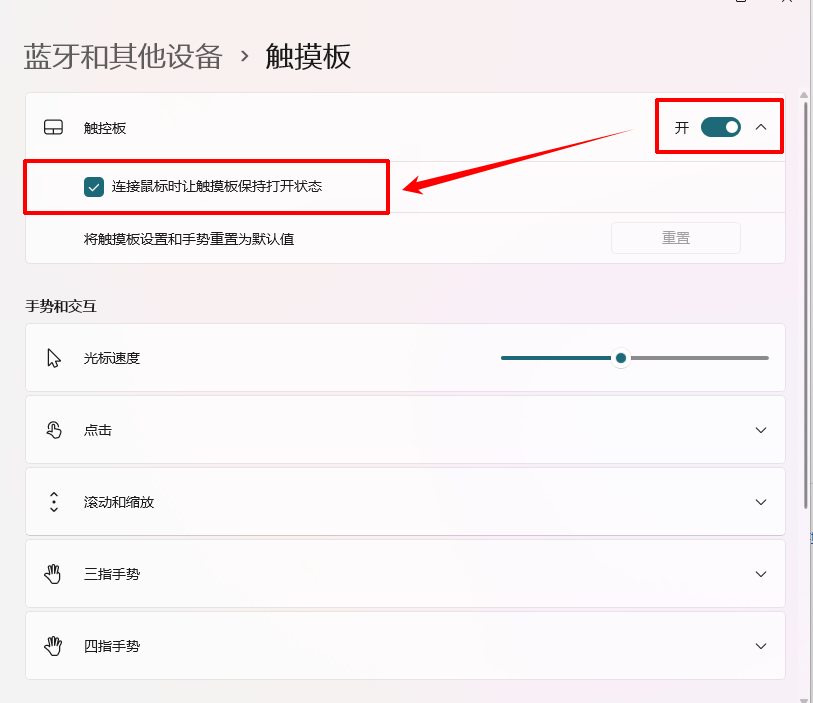Click the 滚动和缩放 row label
The height and width of the screenshot is (703, 813).
119,502
